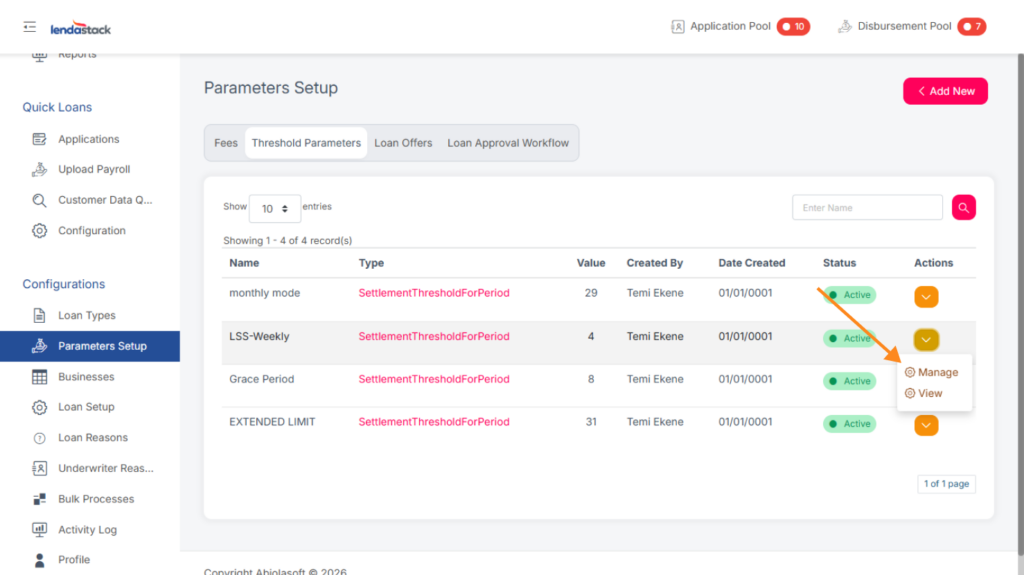
Task: Click the Enter Name search field
Action: pos(866,207)
